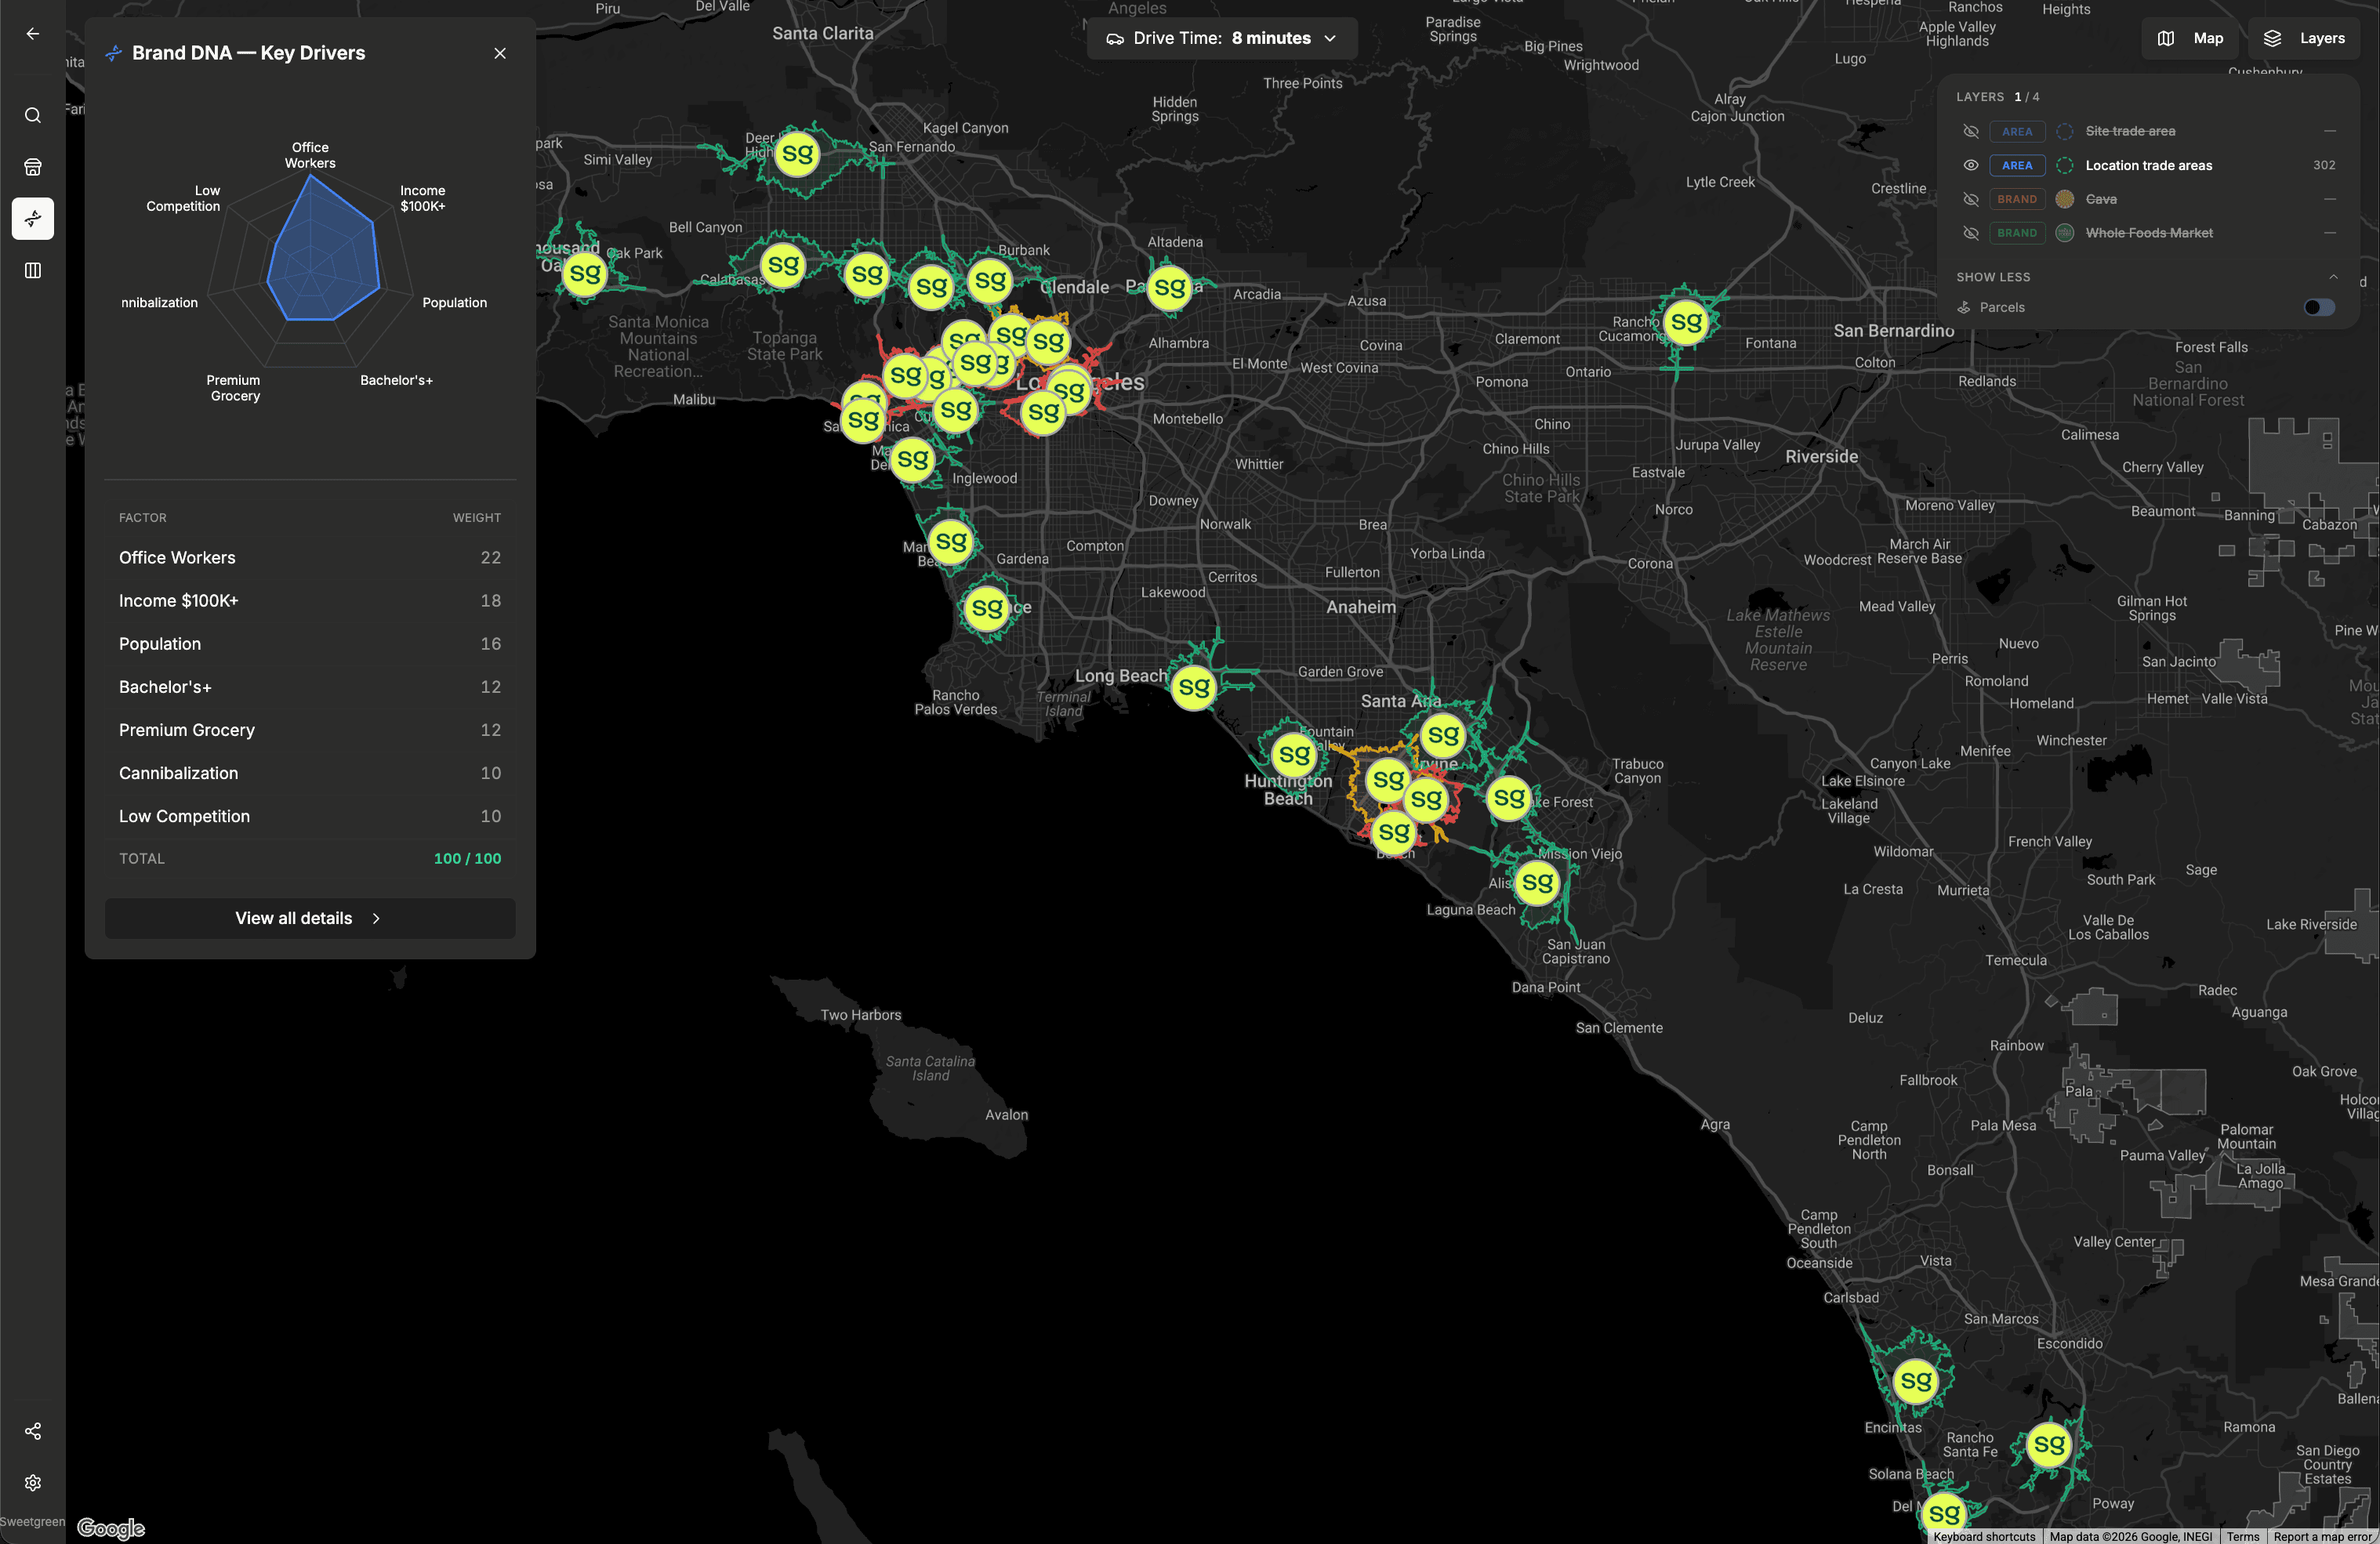Open the store locations sidebar icon
The image size is (2380, 1544).
[x=33, y=167]
